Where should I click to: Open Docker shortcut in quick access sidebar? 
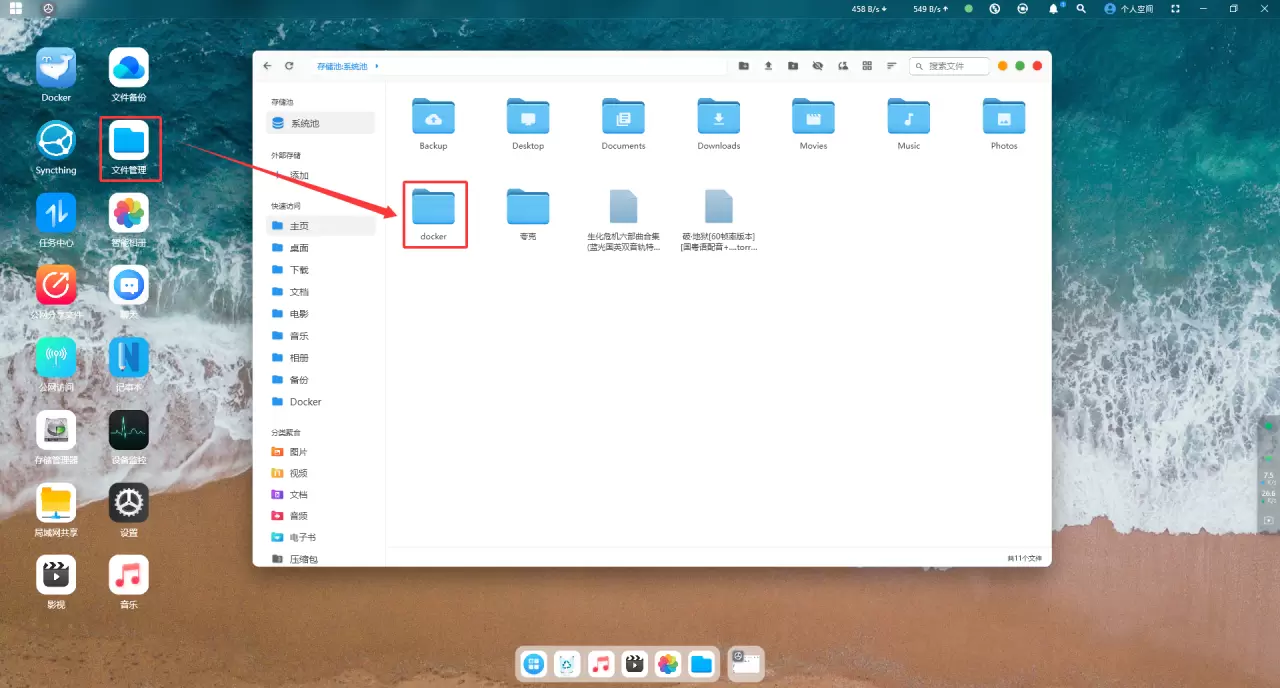[x=305, y=402]
